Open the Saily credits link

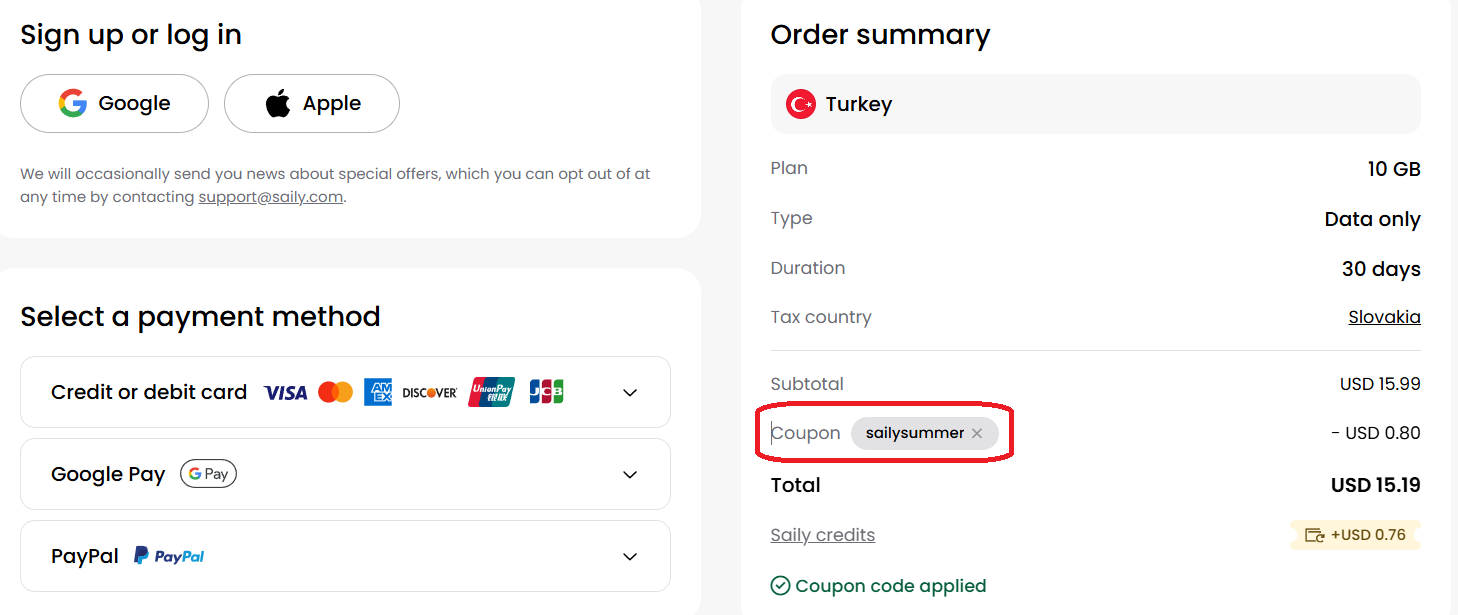(822, 535)
